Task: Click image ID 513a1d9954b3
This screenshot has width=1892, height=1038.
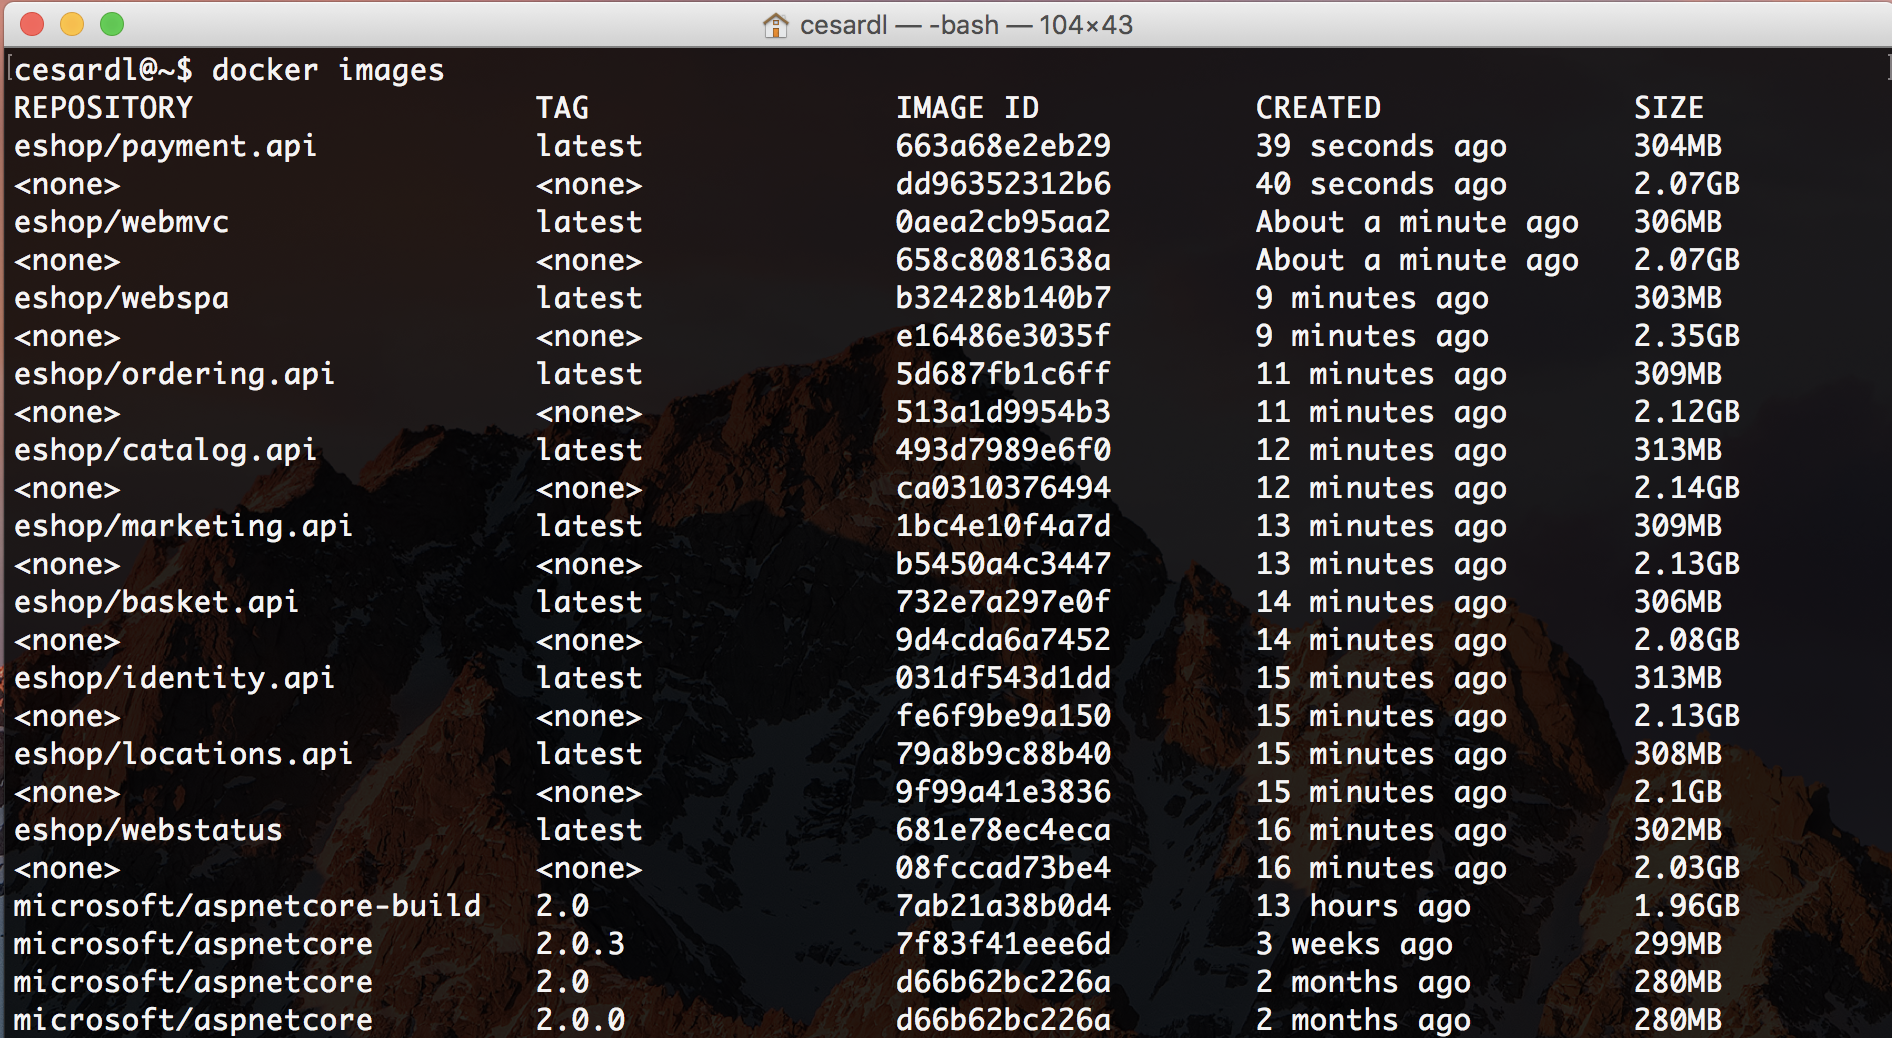Action: pos(1003,412)
